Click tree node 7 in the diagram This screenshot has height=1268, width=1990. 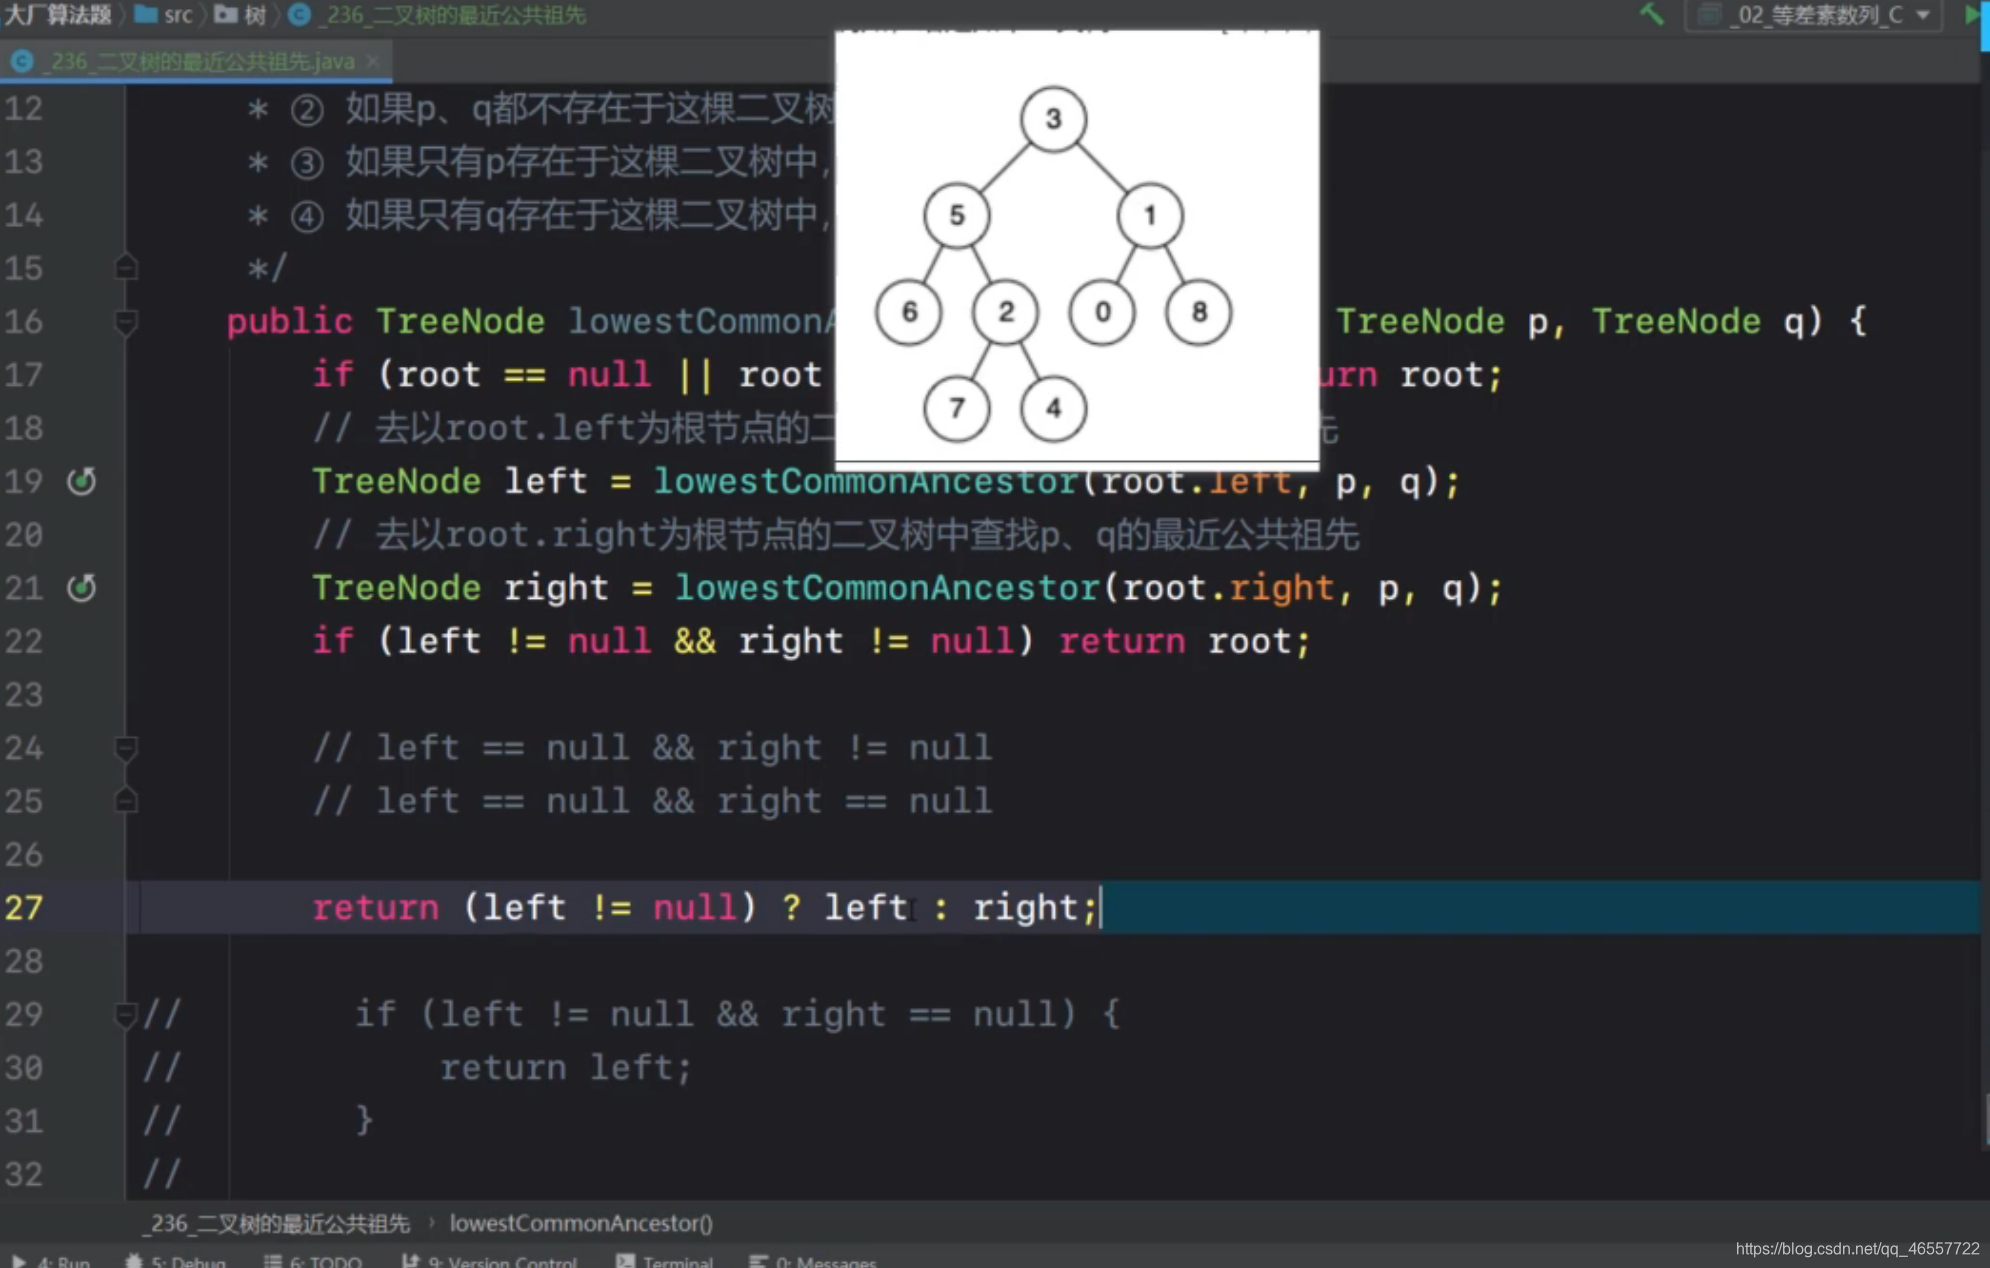pyautogui.click(x=957, y=408)
